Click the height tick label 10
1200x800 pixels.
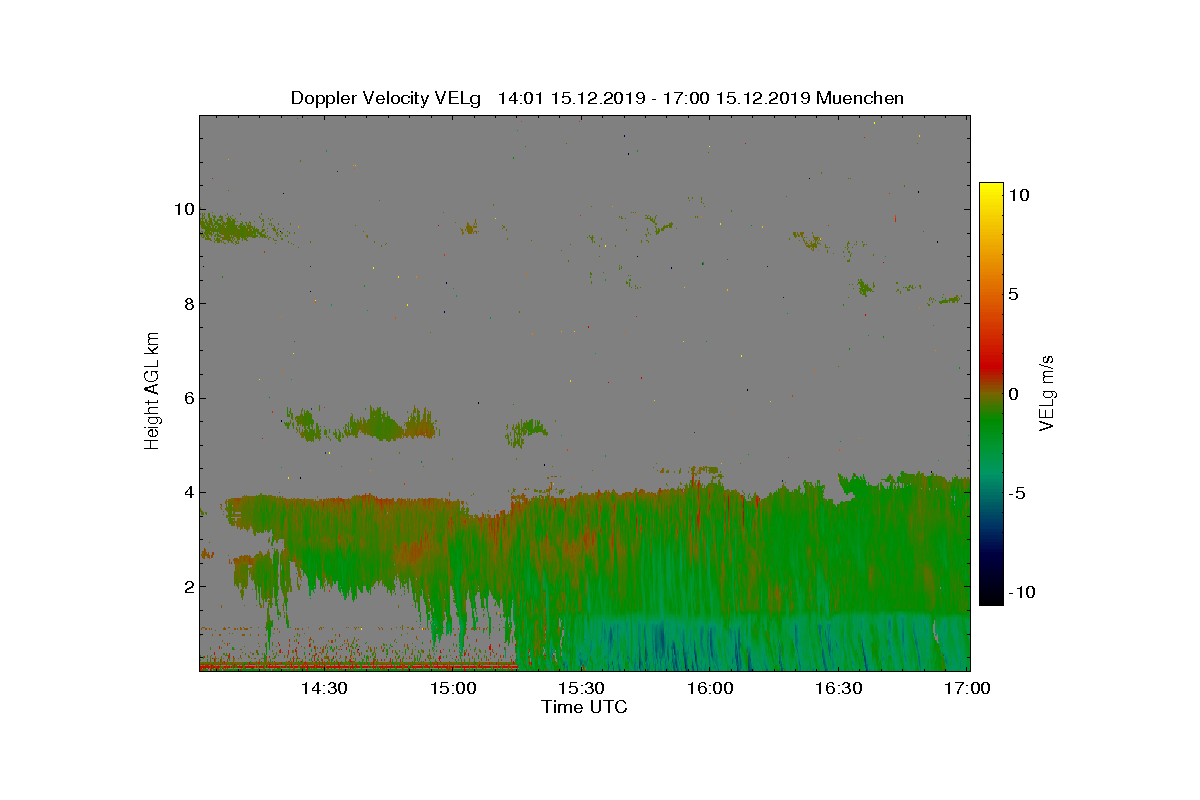[x=183, y=209]
